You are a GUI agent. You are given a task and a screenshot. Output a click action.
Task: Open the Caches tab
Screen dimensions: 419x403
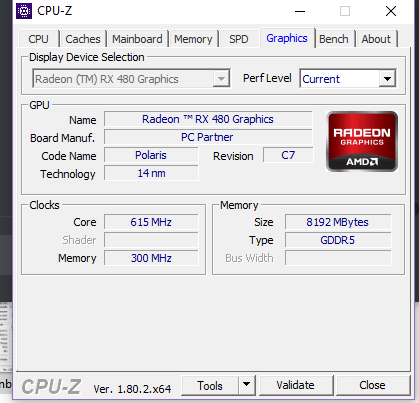83,39
